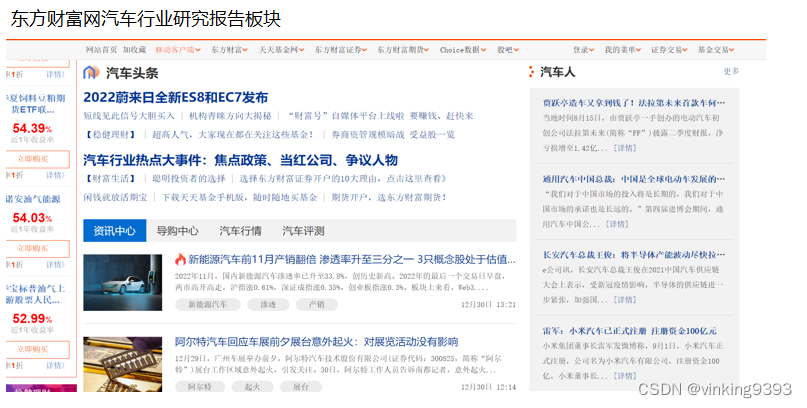Screen dimensions: 807x408
Task: Click the orange dots icon next to 汽车人
Action: coord(531,72)
